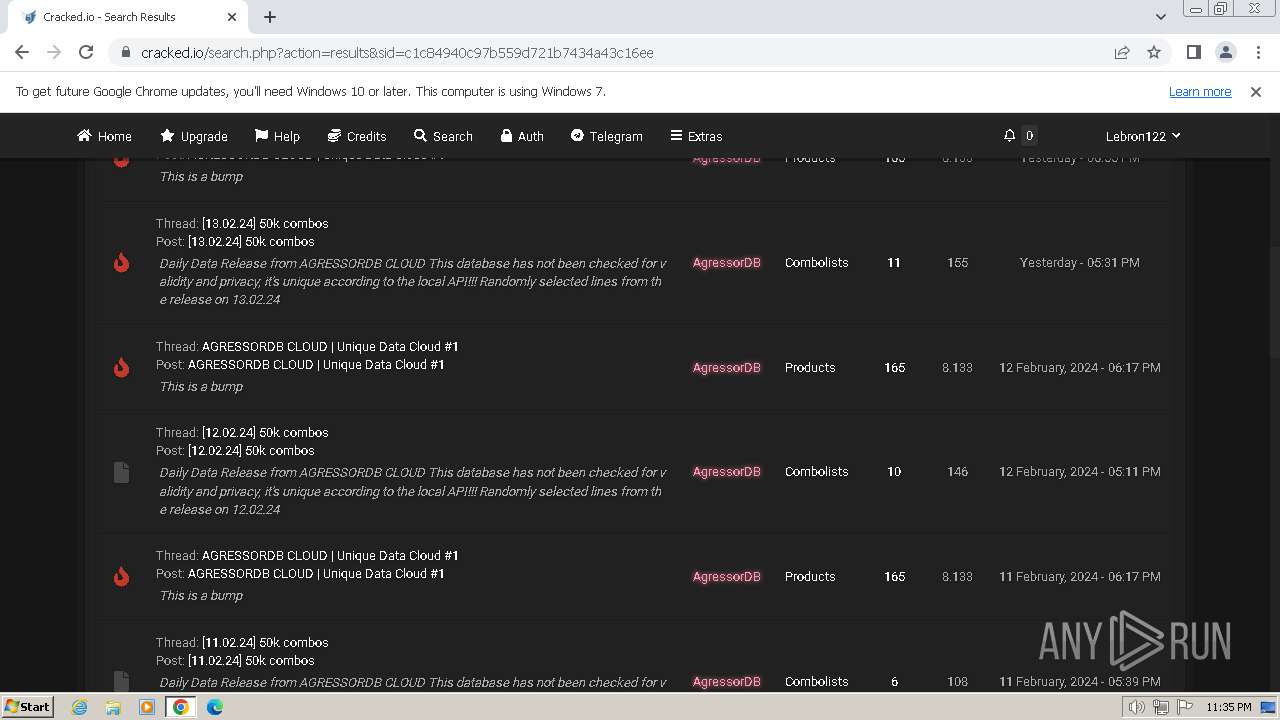The image size is (1280, 720).
Task: Open AGRESSORDB CLOUD thread dated 12 February
Action: (330, 346)
